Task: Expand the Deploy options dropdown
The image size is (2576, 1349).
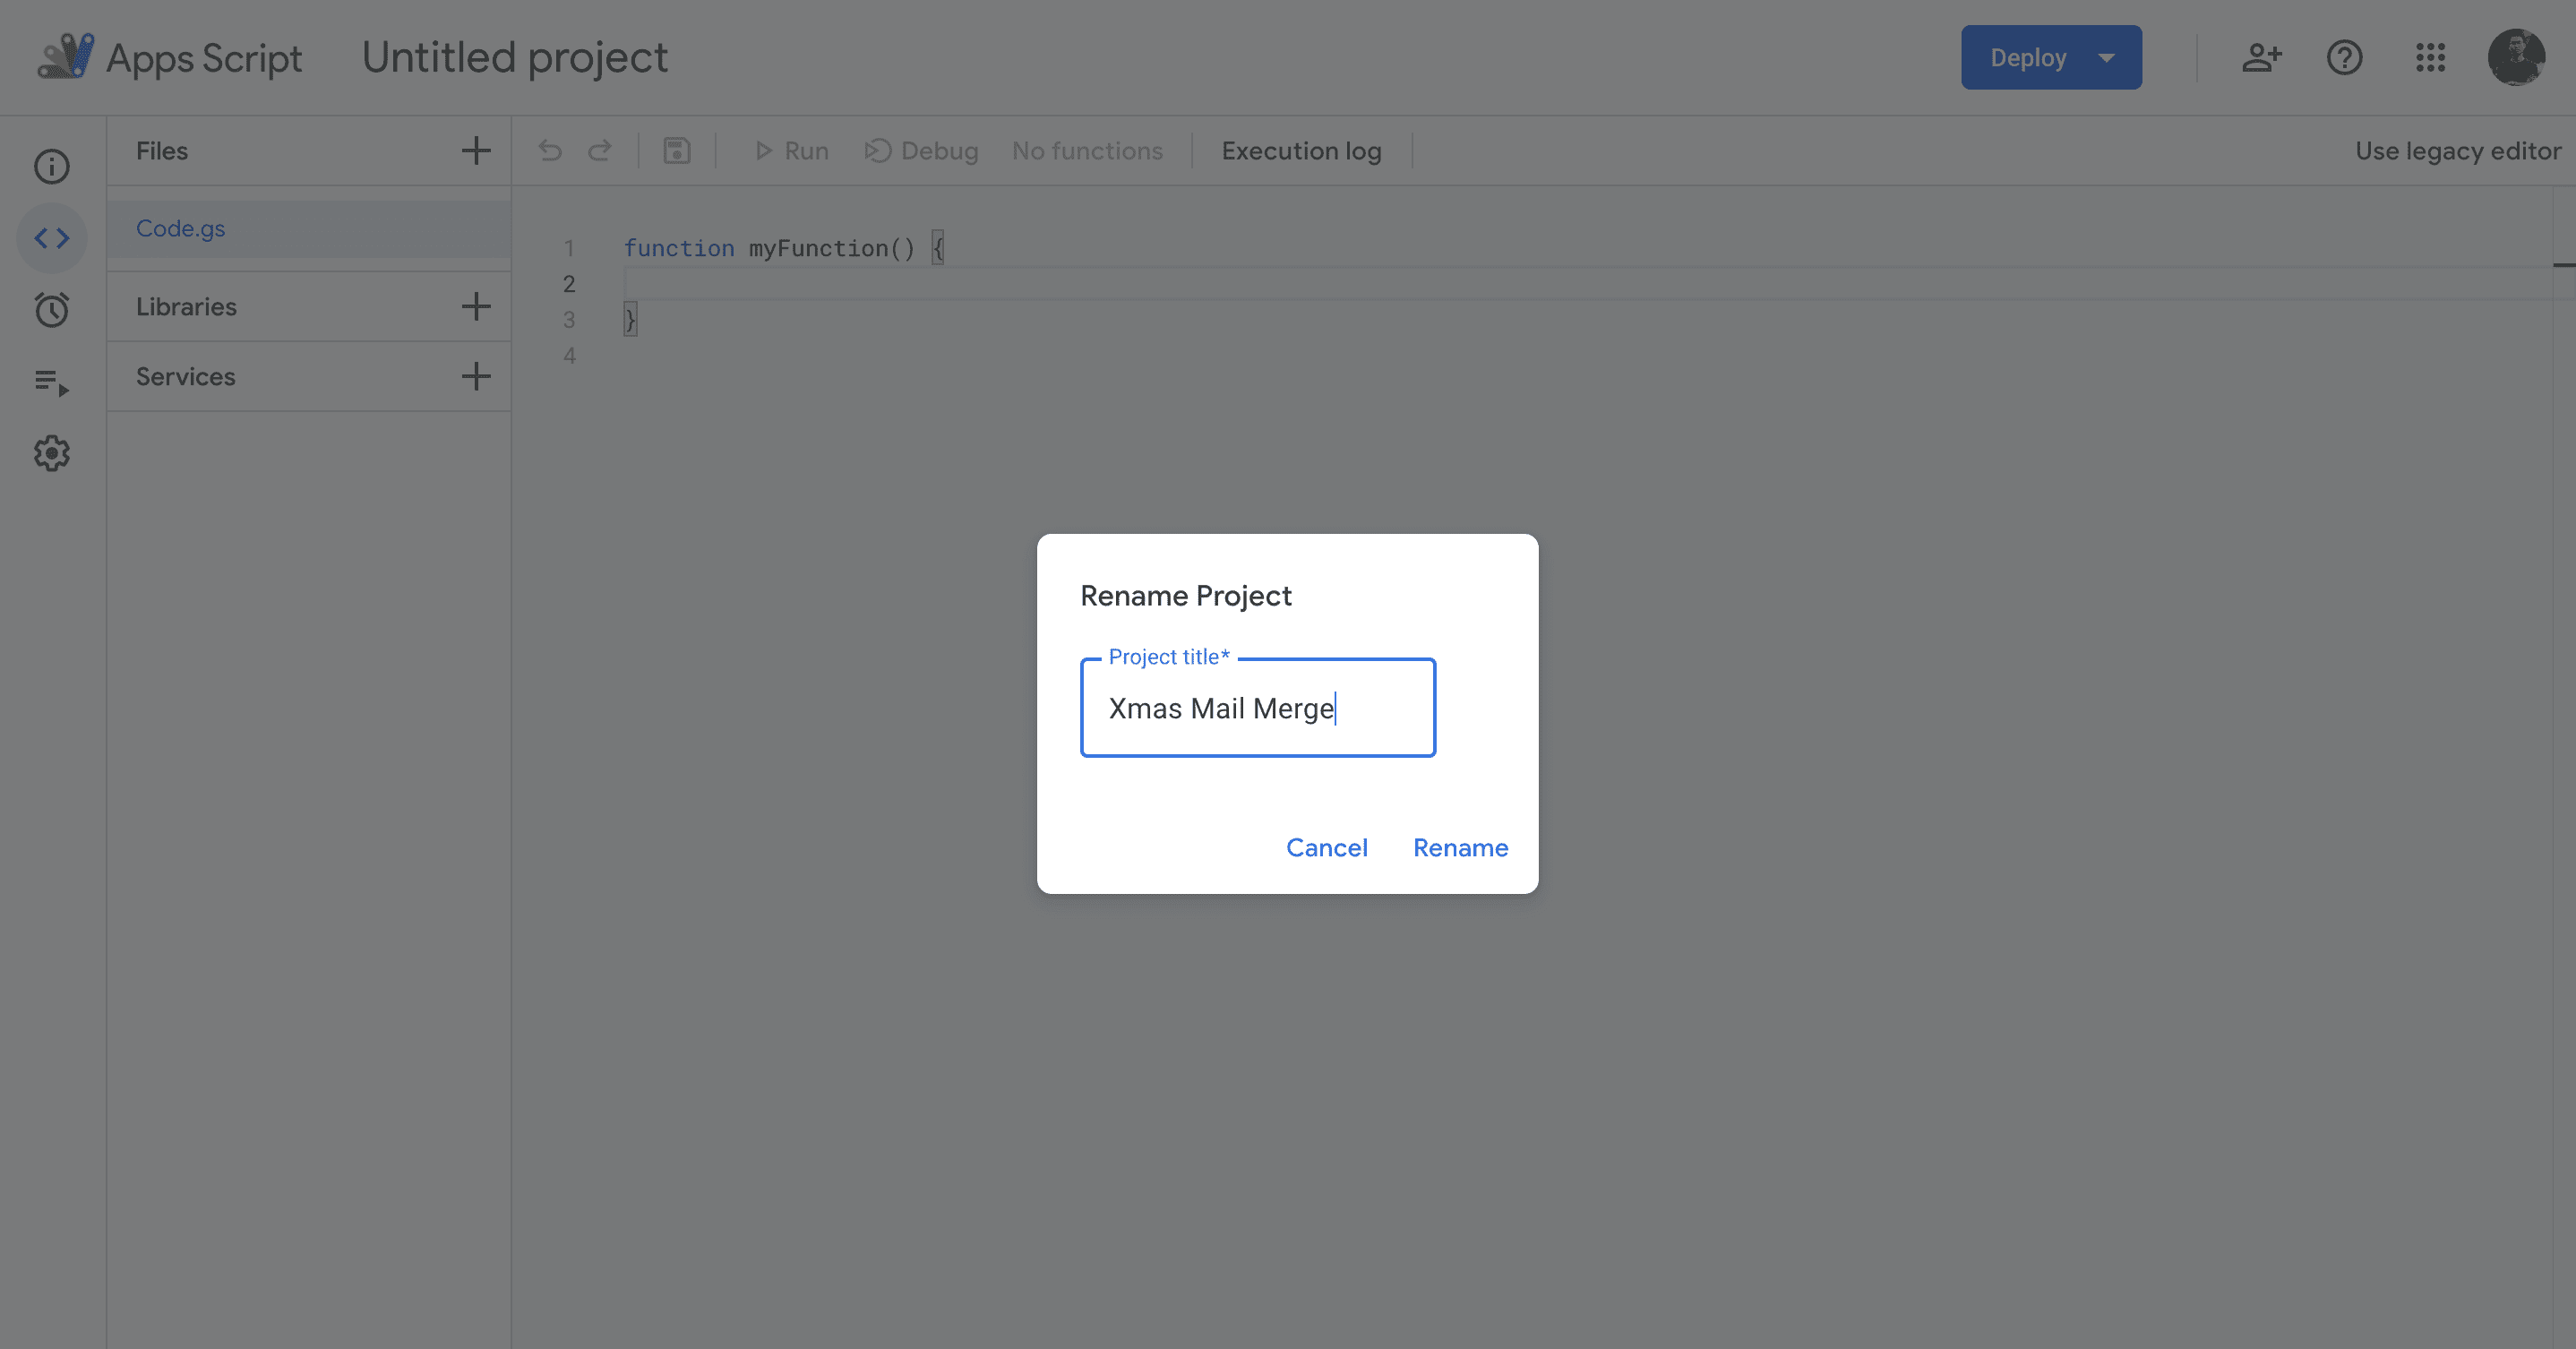Action: (x=2105, y=57)
